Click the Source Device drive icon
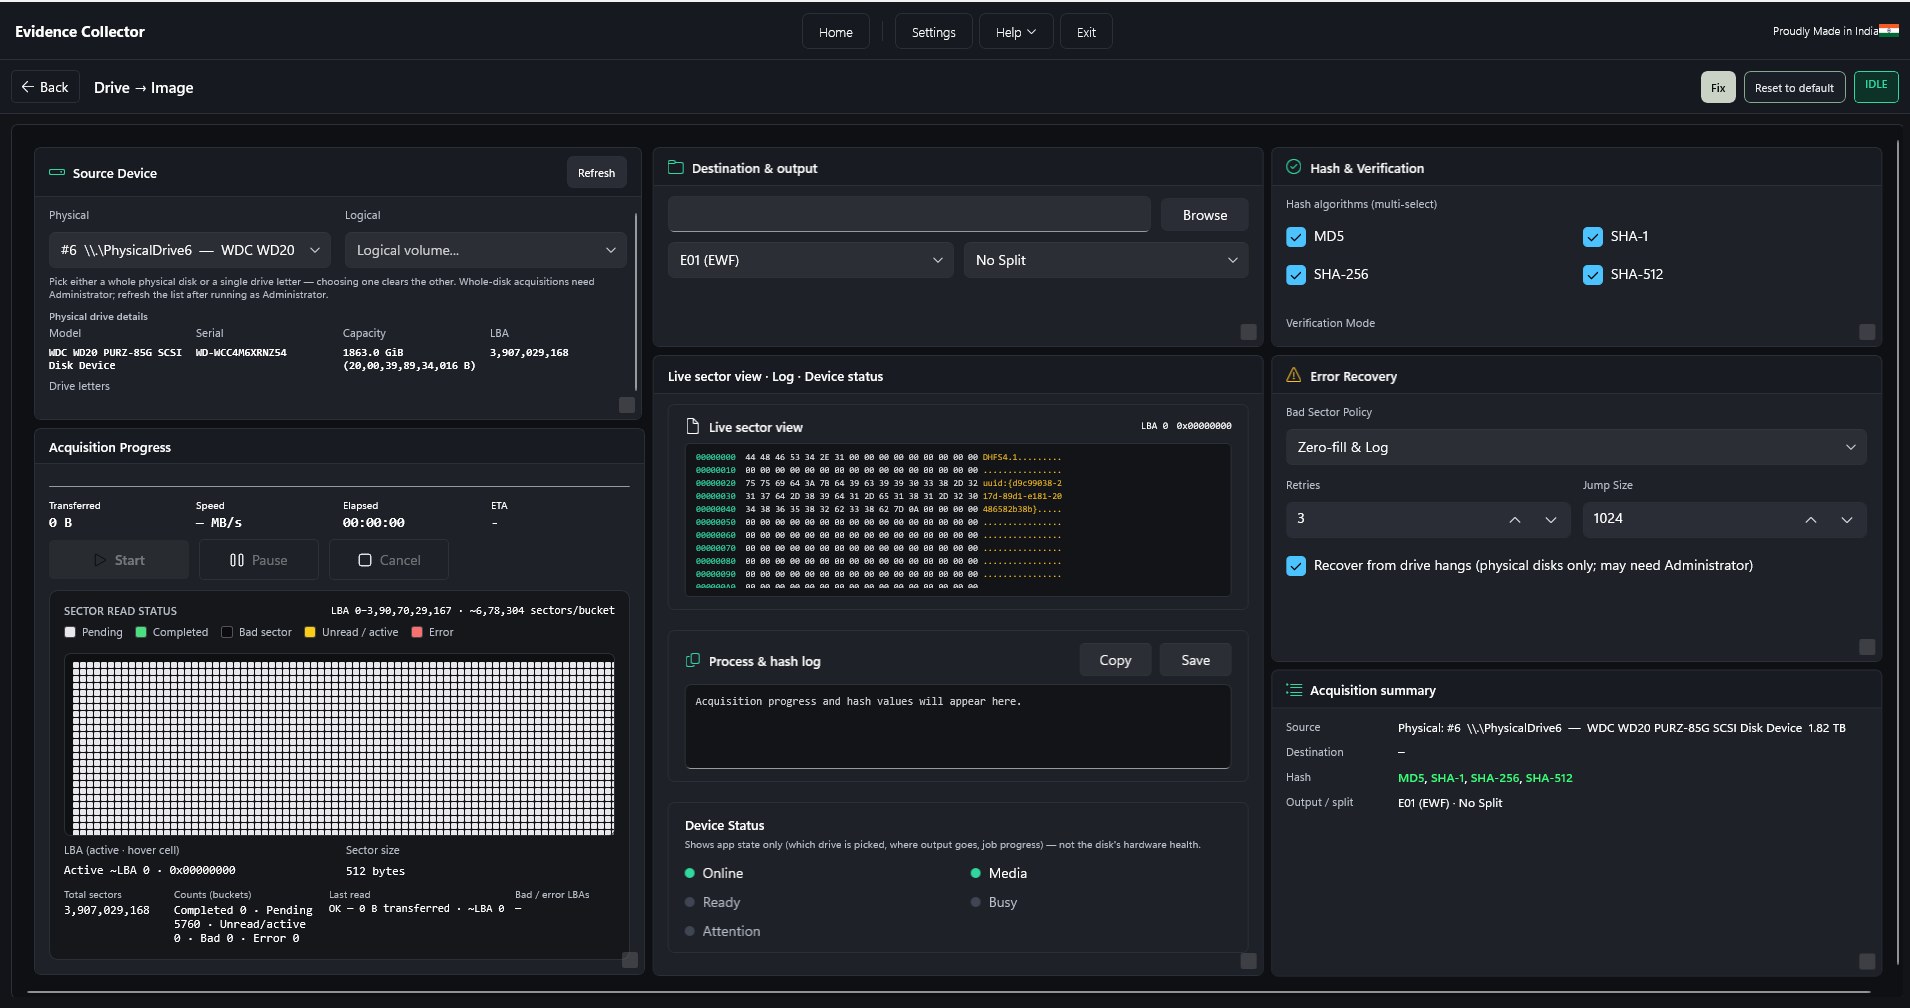The height and width of the screenshot is (1008, 1910). [57, 173]
